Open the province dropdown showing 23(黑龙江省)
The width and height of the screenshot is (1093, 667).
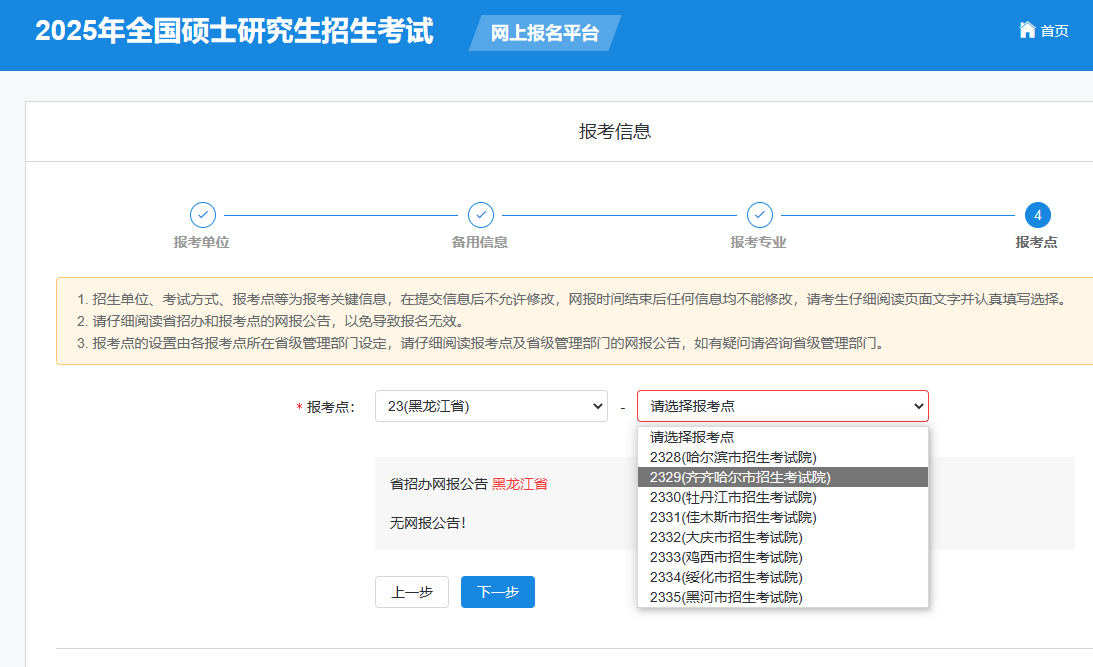click(x=491, y=405)
